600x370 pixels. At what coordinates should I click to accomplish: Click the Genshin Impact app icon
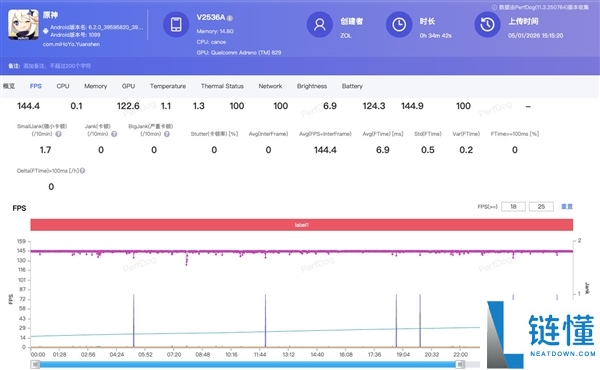[x=23, y=25]
